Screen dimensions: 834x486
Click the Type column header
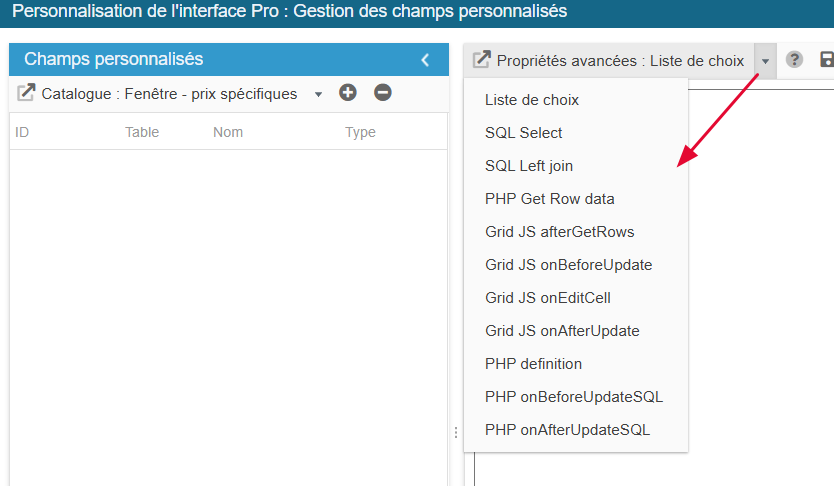360,132
